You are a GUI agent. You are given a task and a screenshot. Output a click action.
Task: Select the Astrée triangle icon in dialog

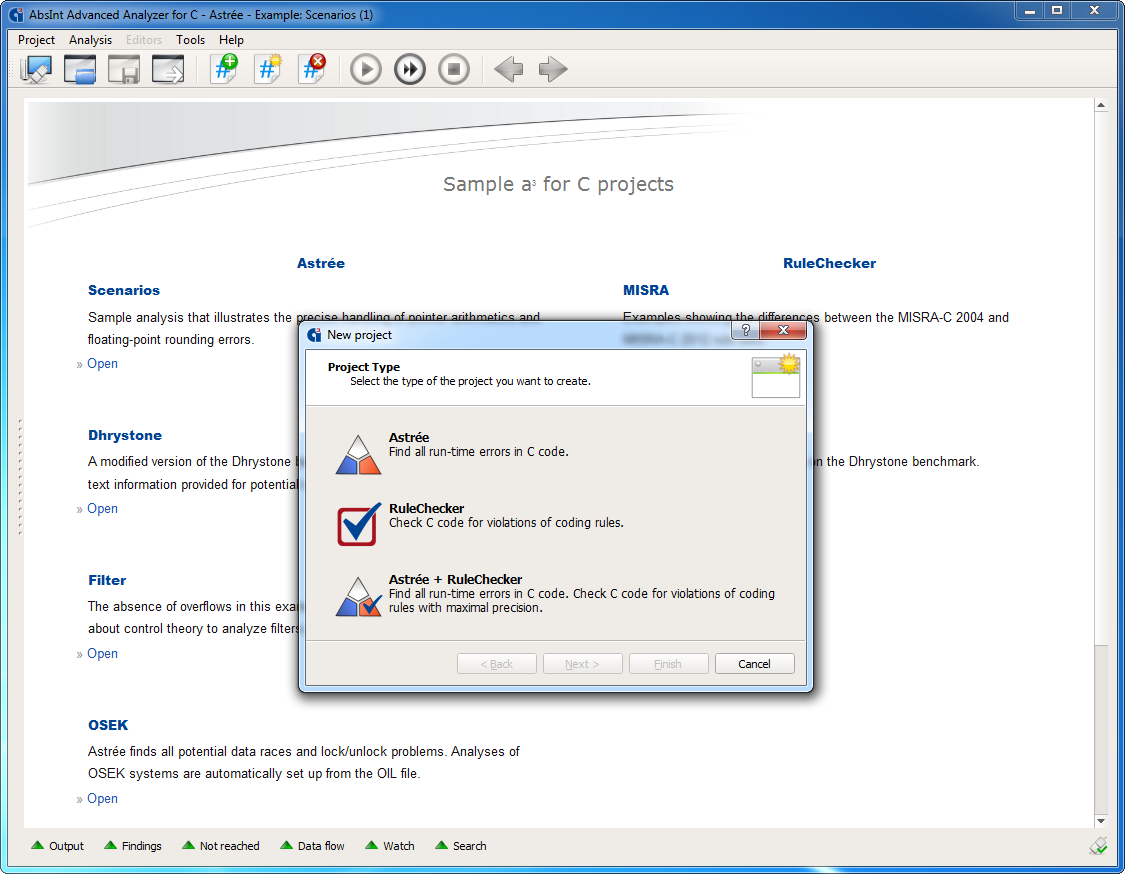pyautogui.click(x=358, y=454)
